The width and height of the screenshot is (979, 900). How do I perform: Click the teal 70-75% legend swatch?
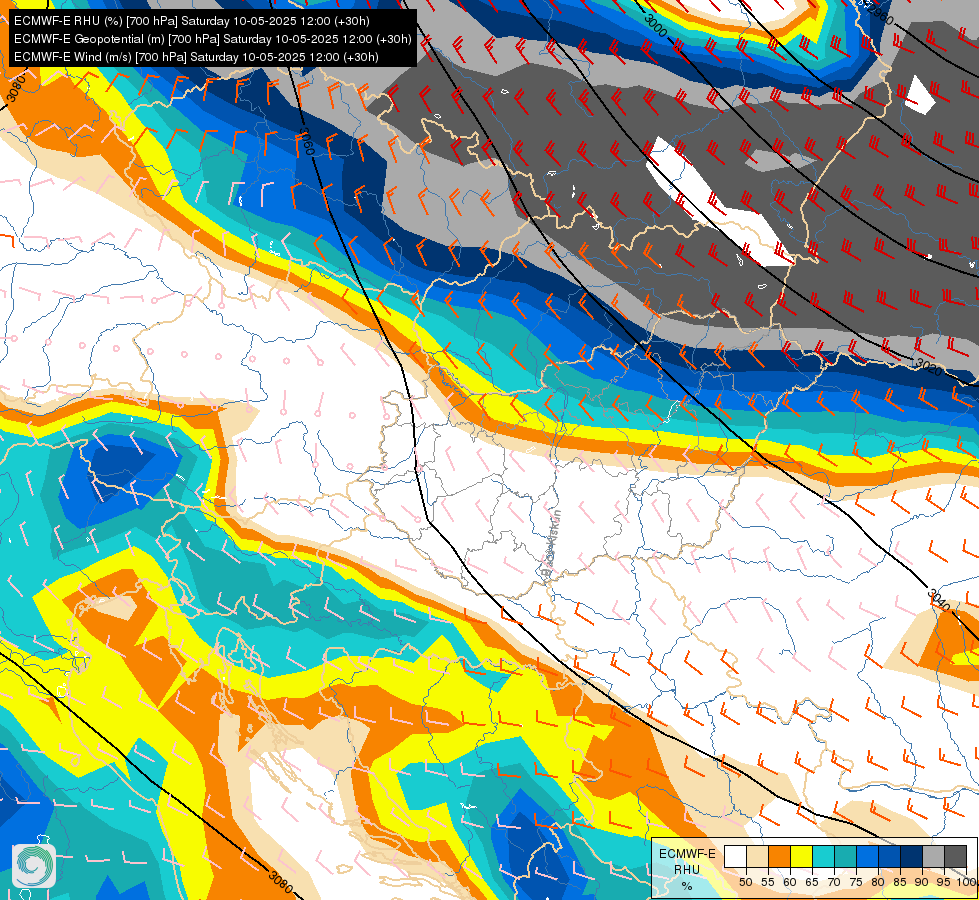point(845,857)
